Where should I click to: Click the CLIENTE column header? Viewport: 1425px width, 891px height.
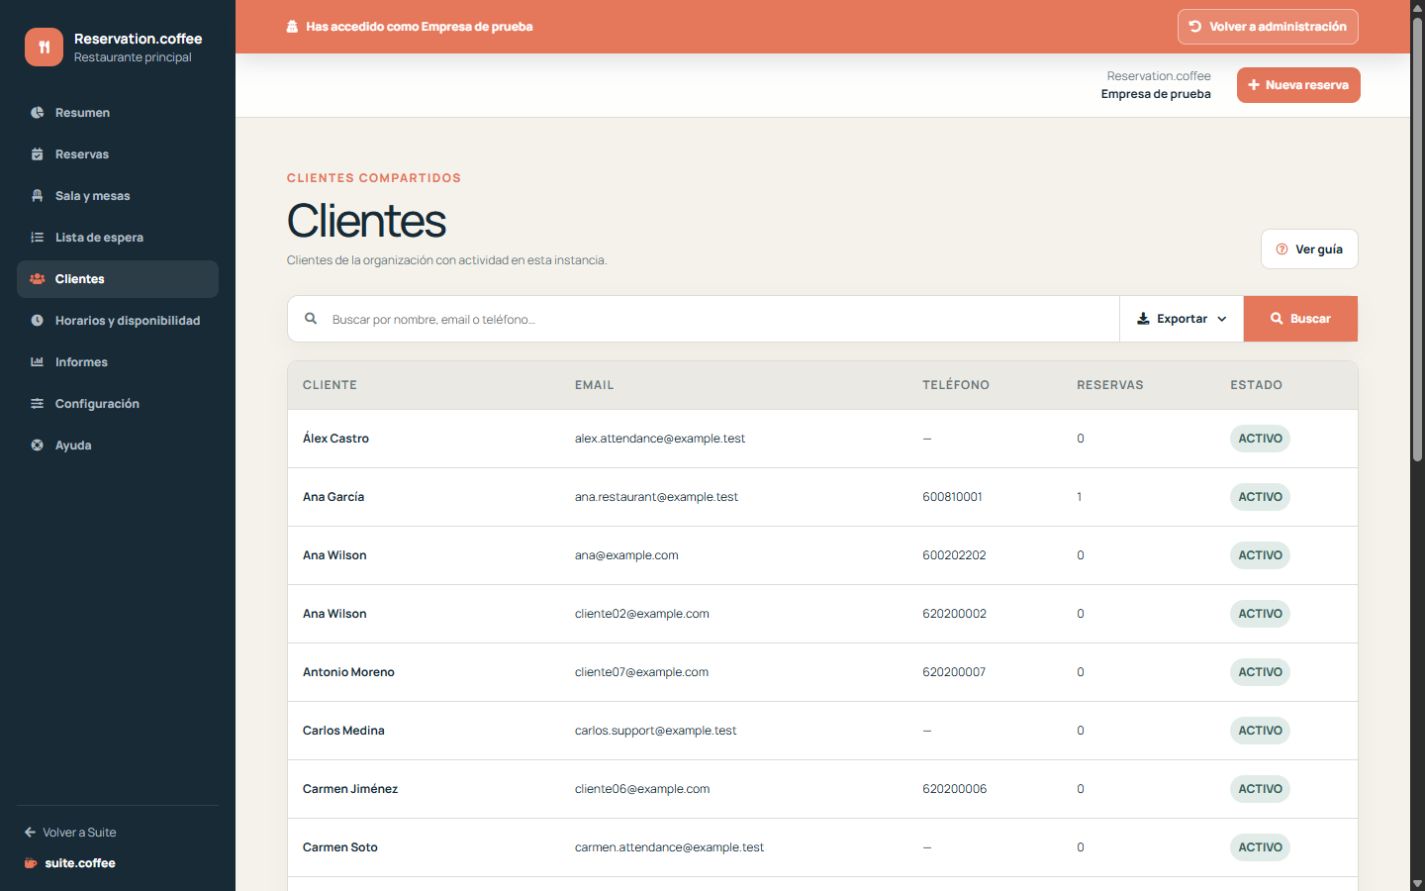click(x=330, y=385)
